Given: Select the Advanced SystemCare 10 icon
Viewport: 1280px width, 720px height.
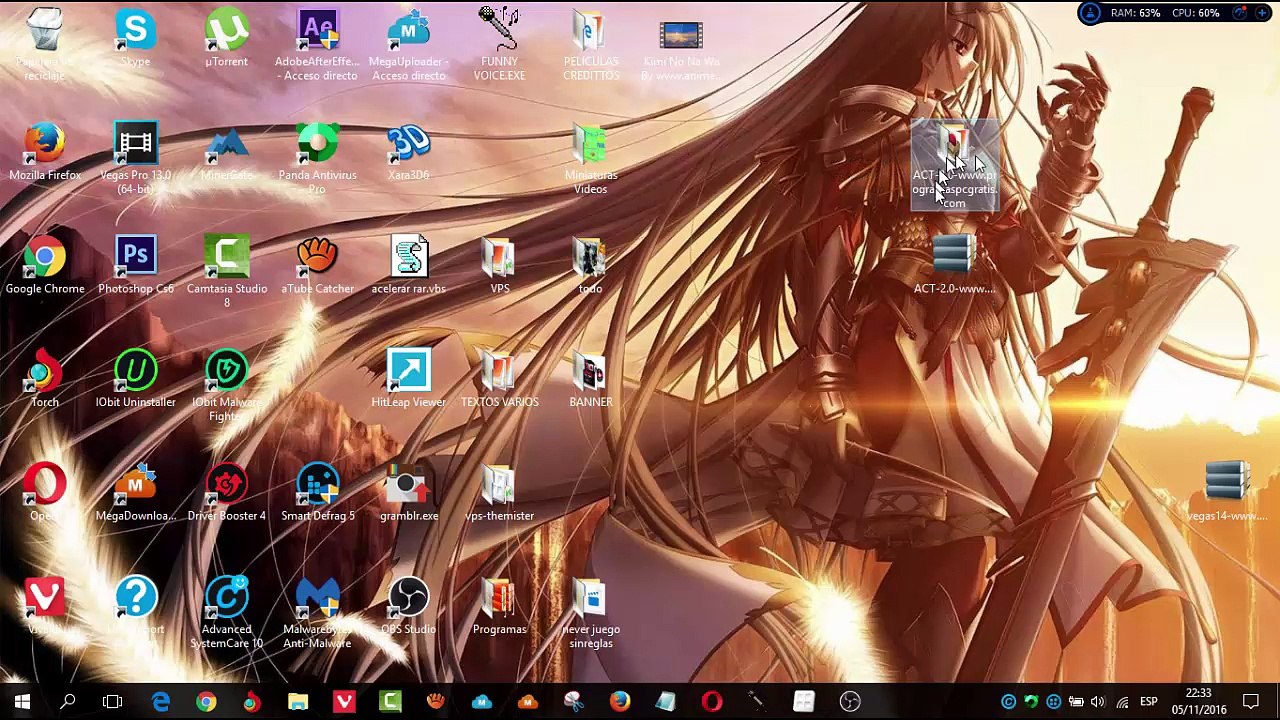Looking at the screenshot, I should click(x=226, y=612).
